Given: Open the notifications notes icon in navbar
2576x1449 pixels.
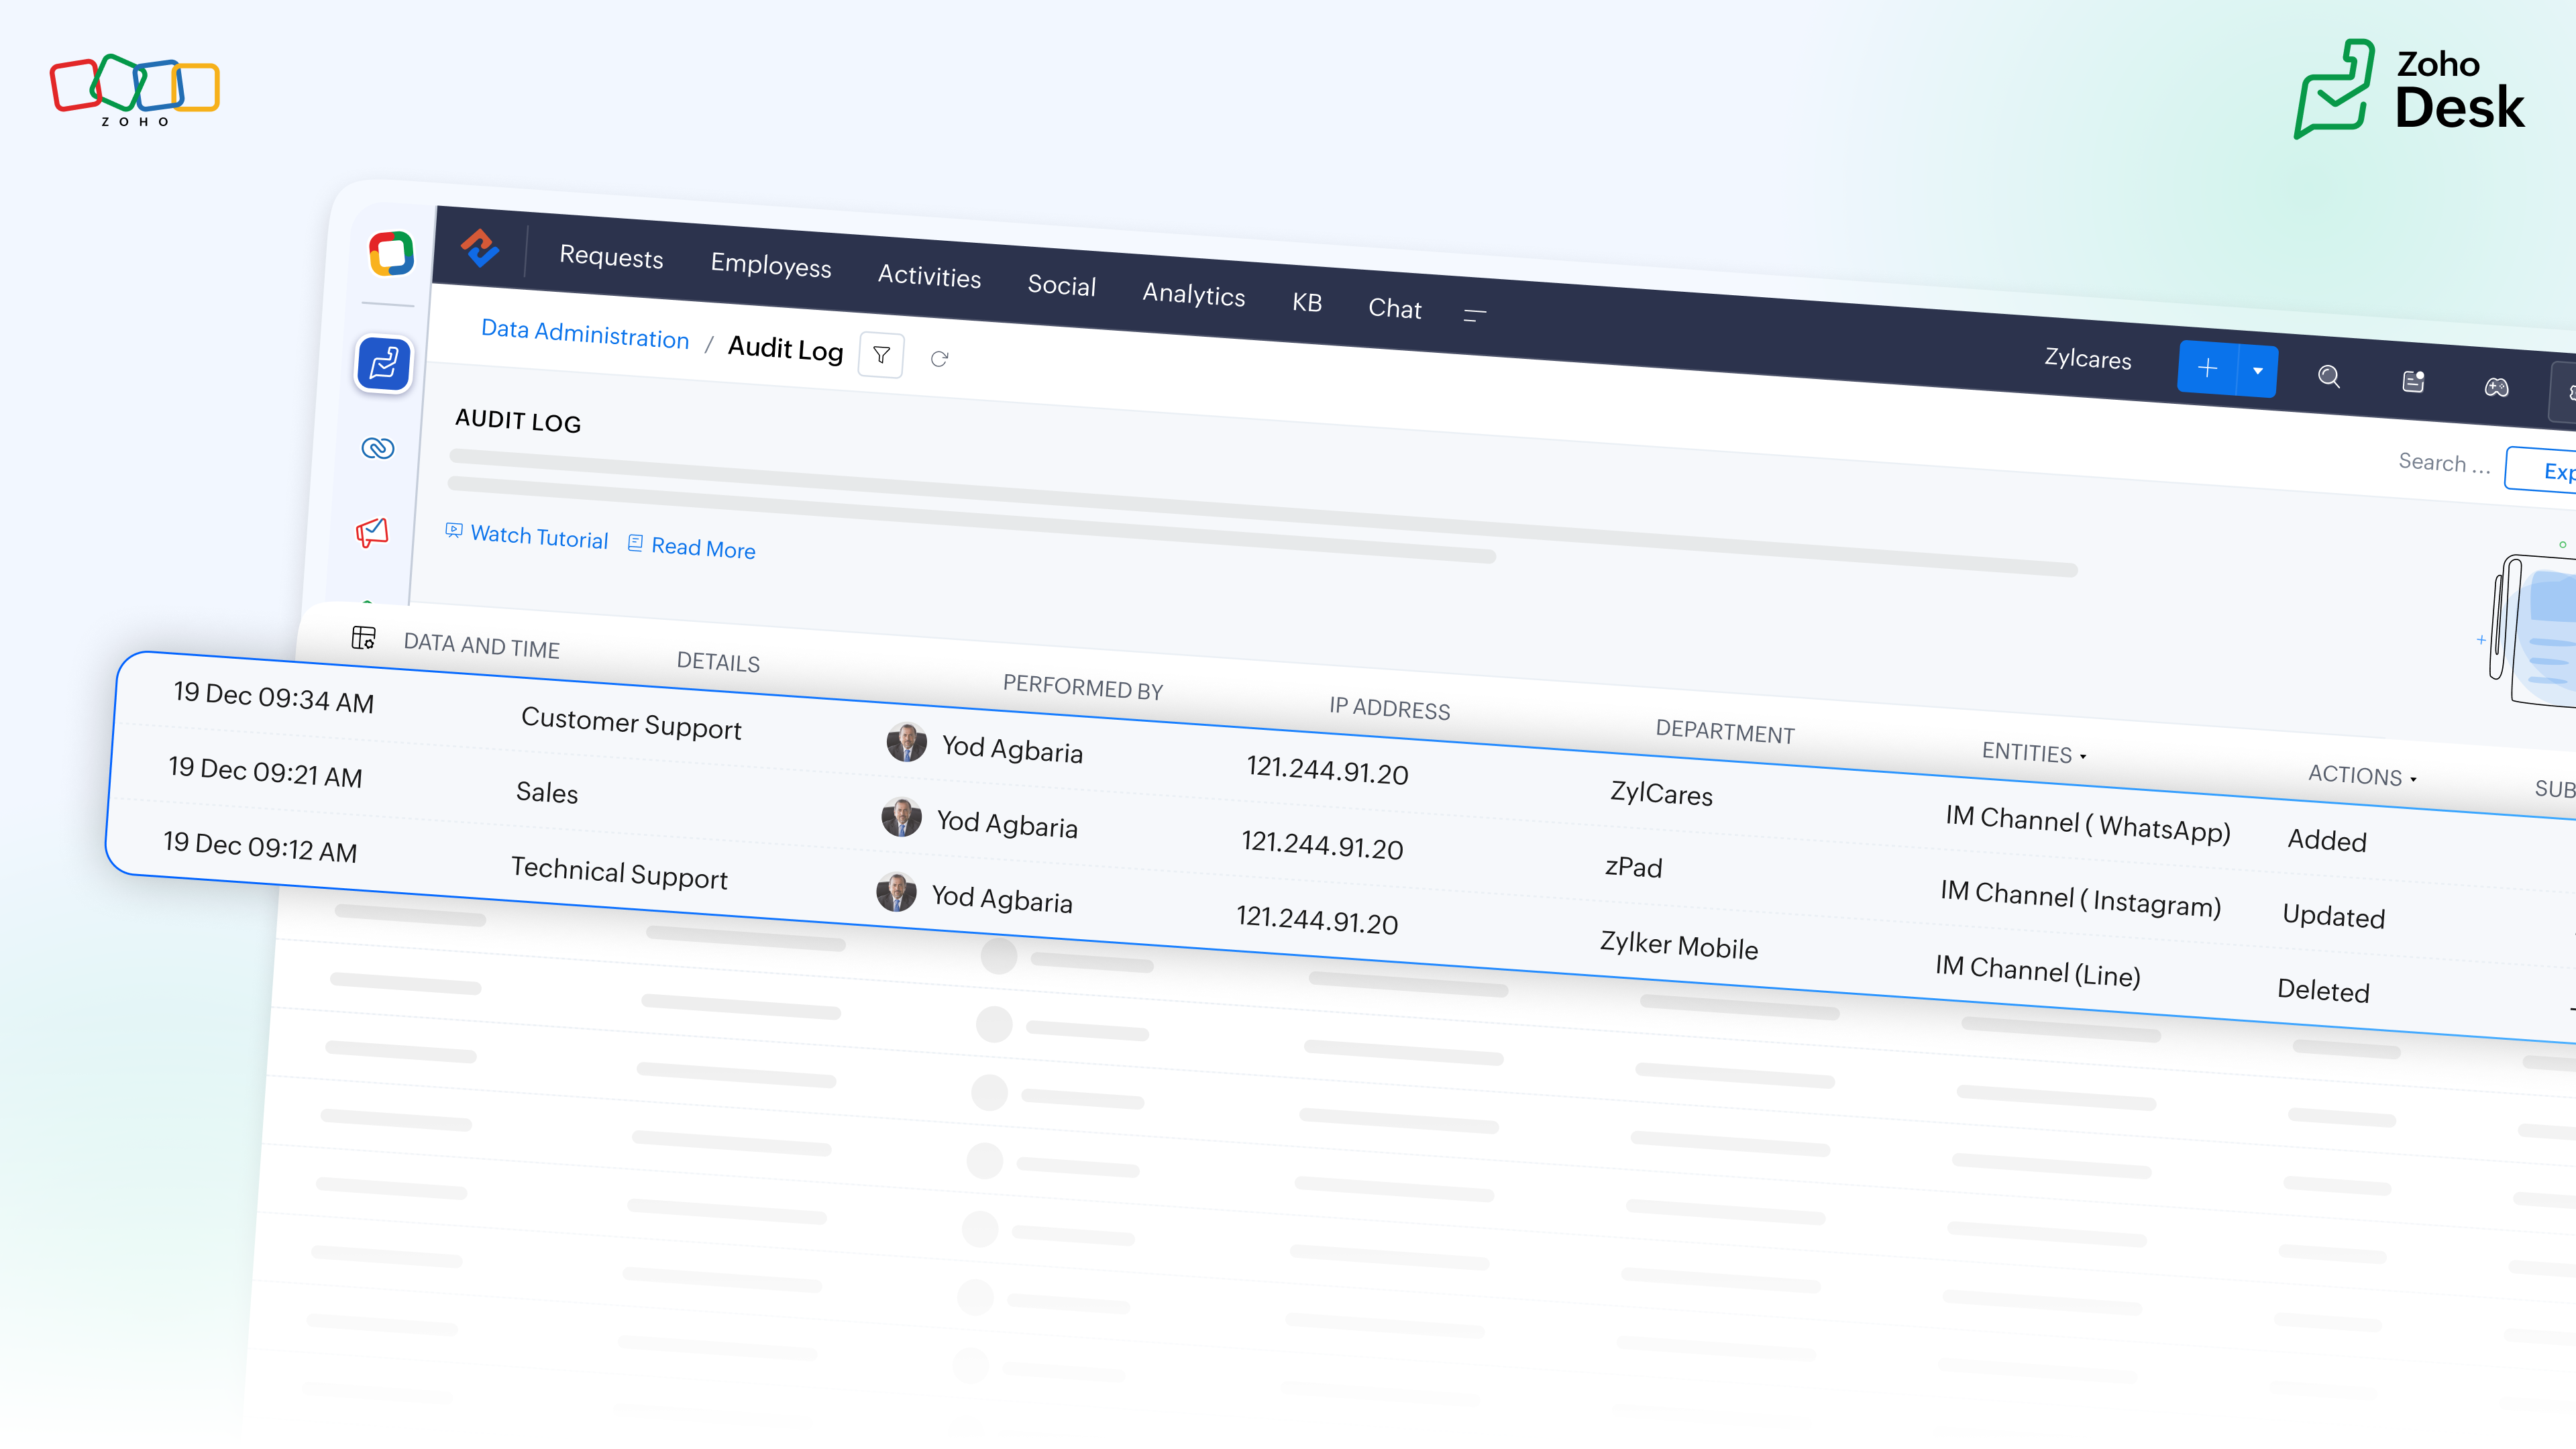Looking at the screenshot, I should [2413, 381].
